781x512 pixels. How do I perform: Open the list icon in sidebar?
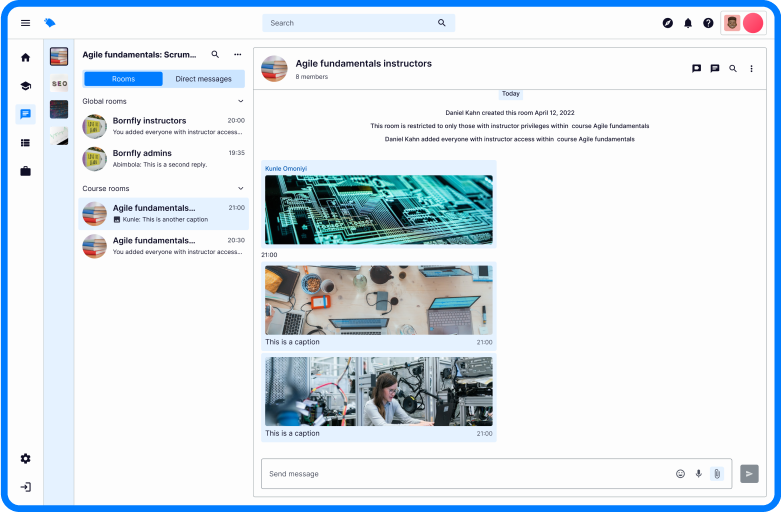coord(25,143)
